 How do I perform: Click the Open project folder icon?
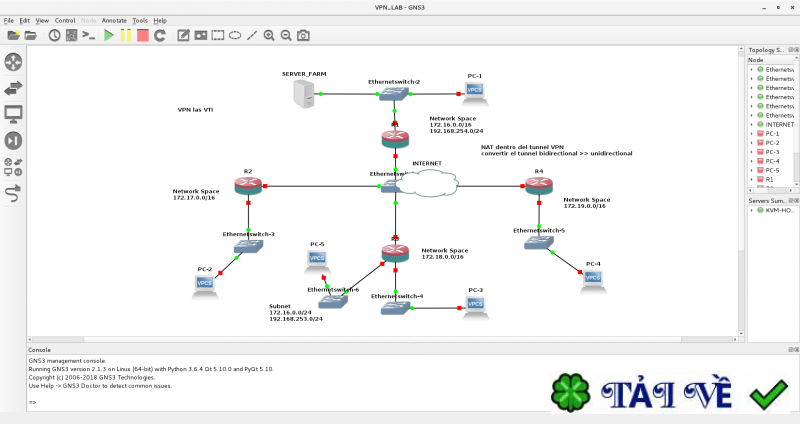click(x=31, y=35)
